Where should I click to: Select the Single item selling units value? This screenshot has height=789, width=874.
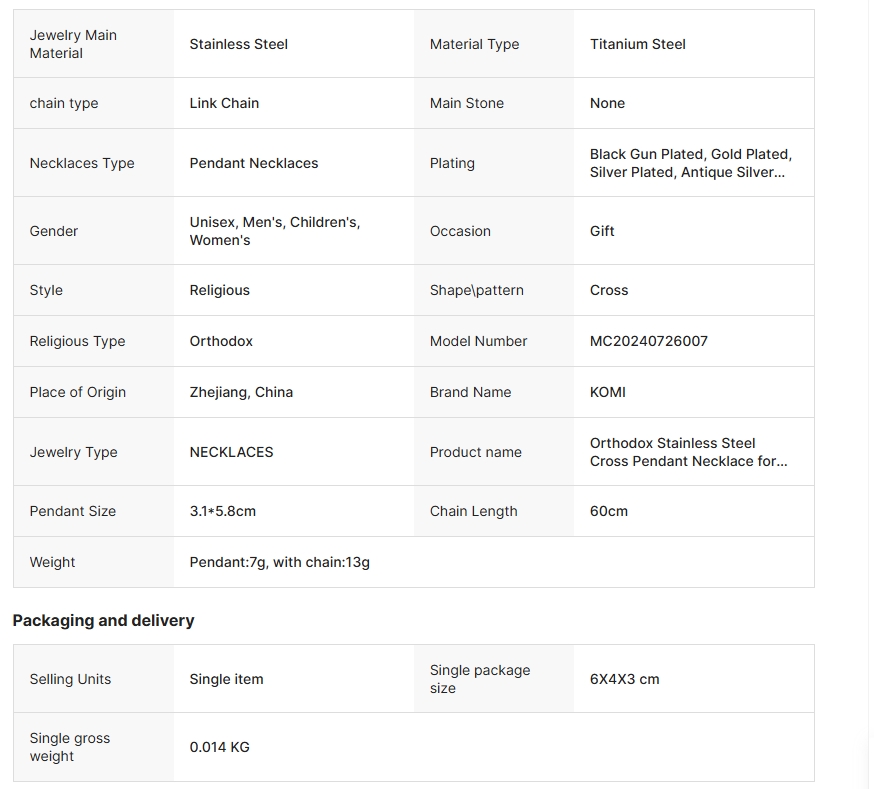[x=226, y=679]
